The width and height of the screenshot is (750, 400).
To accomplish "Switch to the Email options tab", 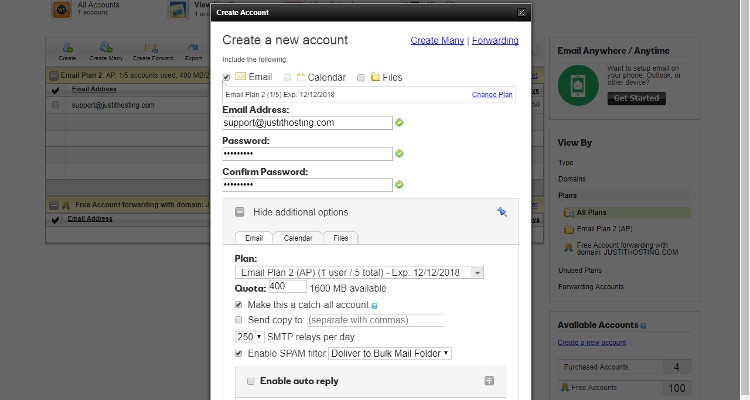I will (254, 238).
